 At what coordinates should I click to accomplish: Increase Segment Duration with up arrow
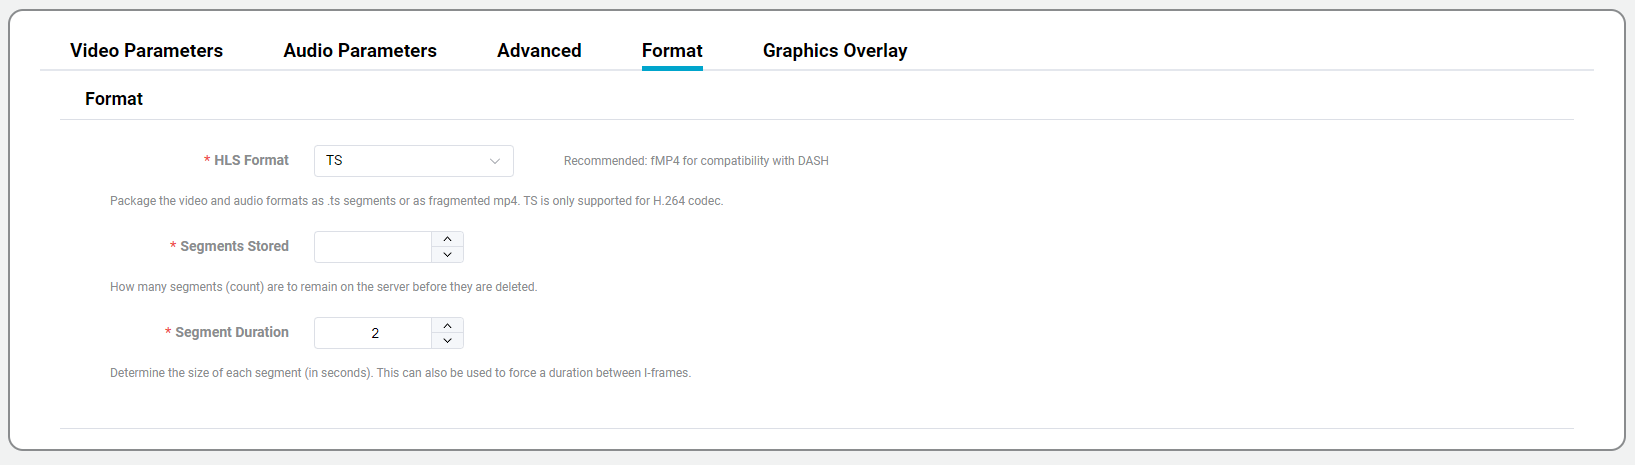448,325
